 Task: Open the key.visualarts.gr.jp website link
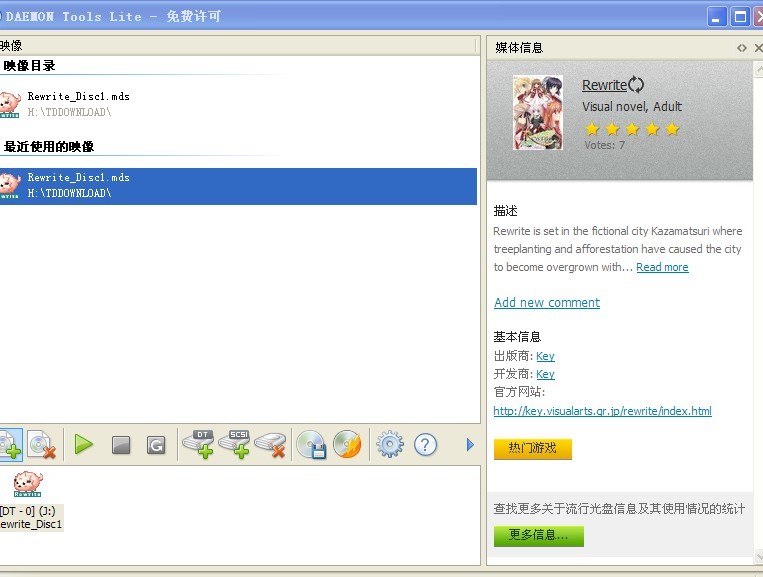tap(602, 411)
